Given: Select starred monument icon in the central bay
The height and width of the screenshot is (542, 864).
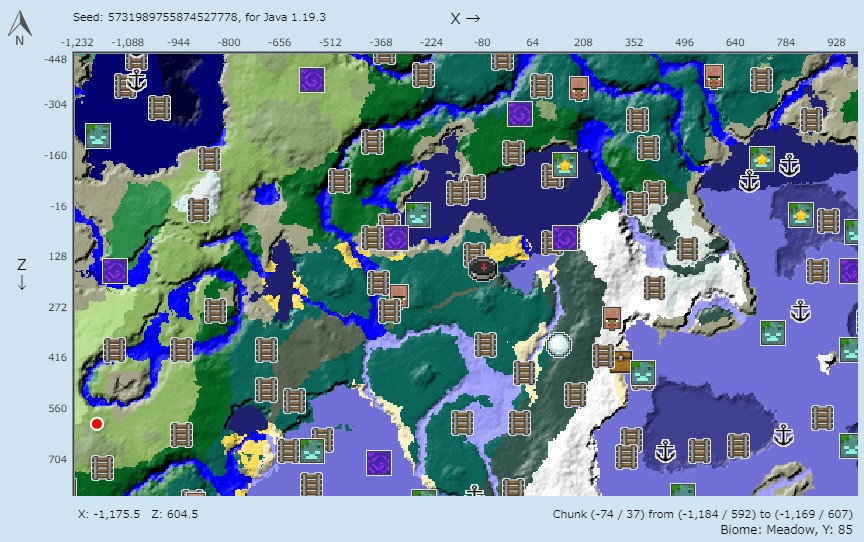Looking at the screenshot, I should pos(565,165).
